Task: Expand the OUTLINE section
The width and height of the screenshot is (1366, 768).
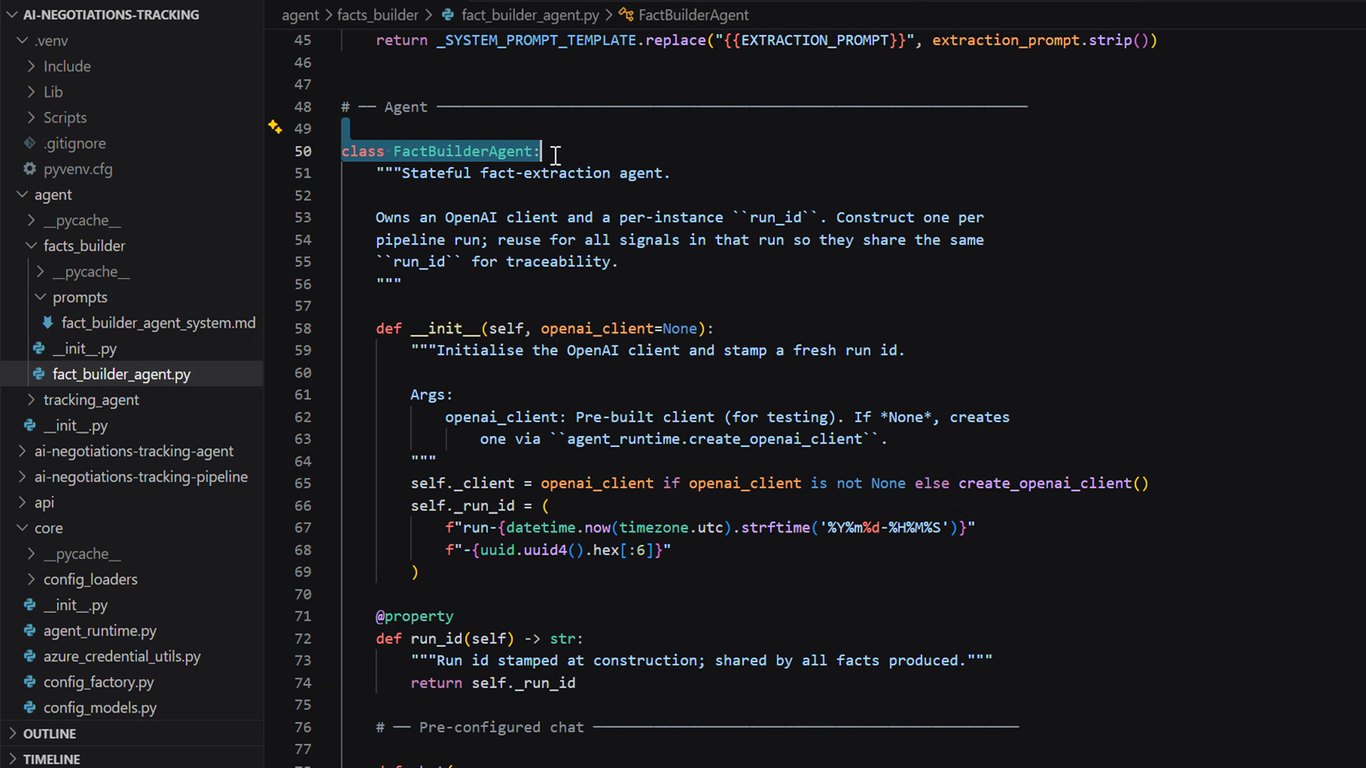Action: 48,733
